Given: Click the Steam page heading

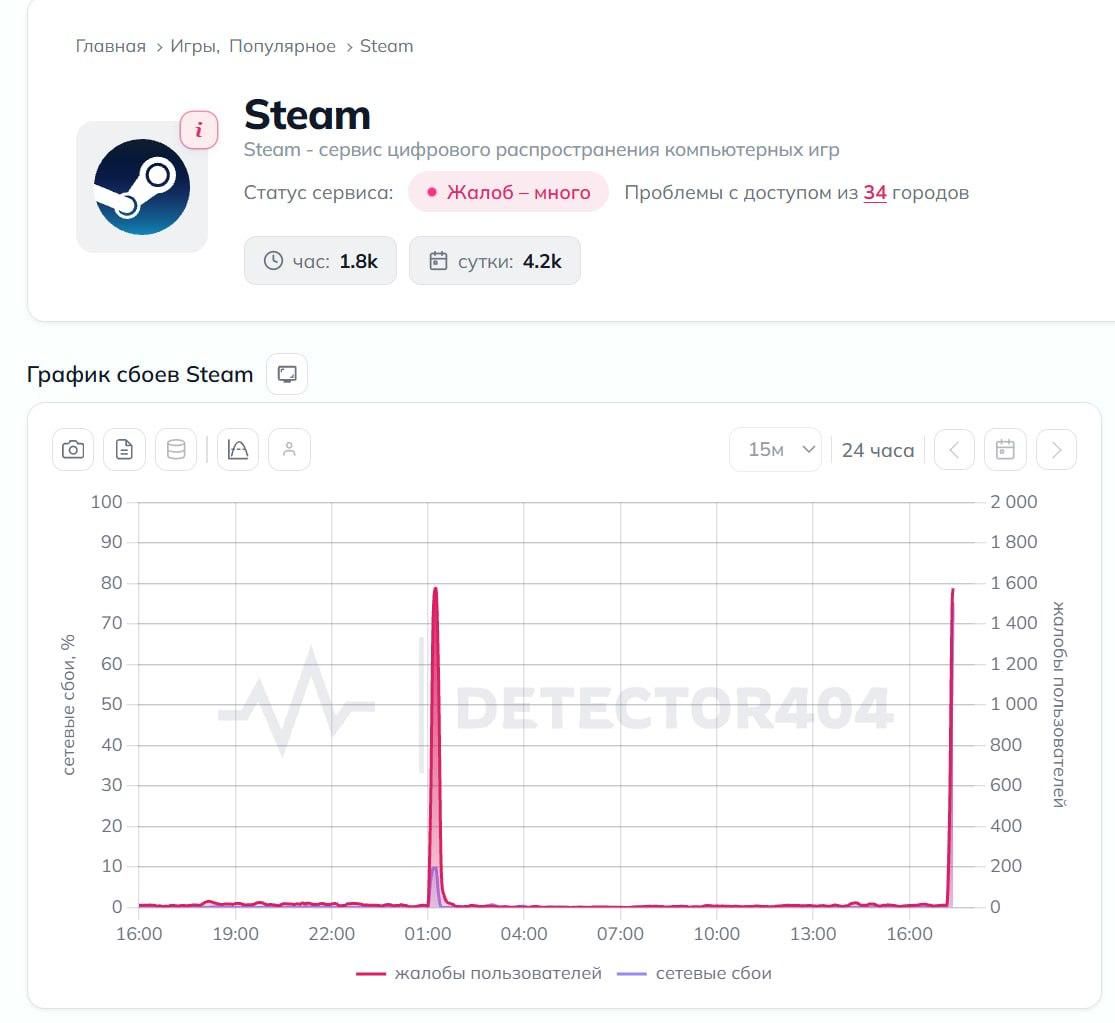Looking at the screenshot, I should (x=307, y=115).
